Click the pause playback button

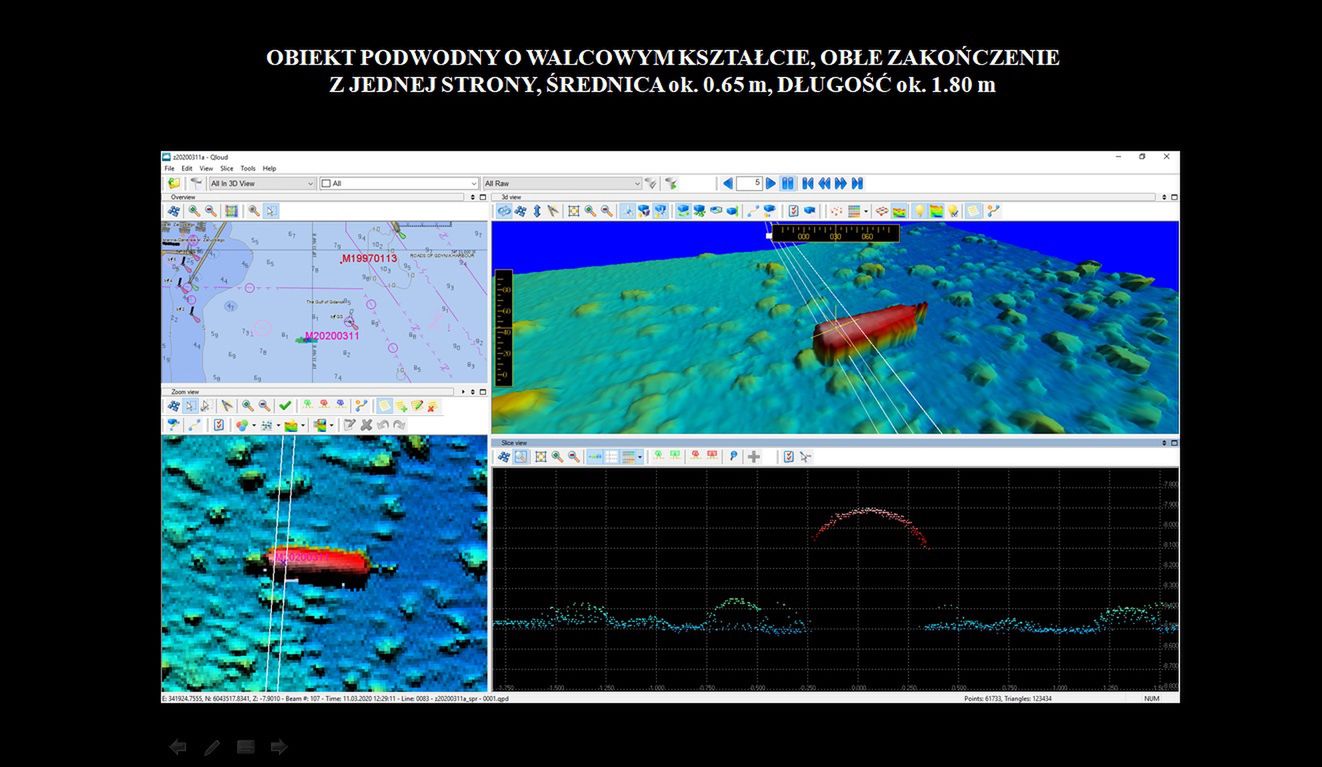click(x=788, y=183)
